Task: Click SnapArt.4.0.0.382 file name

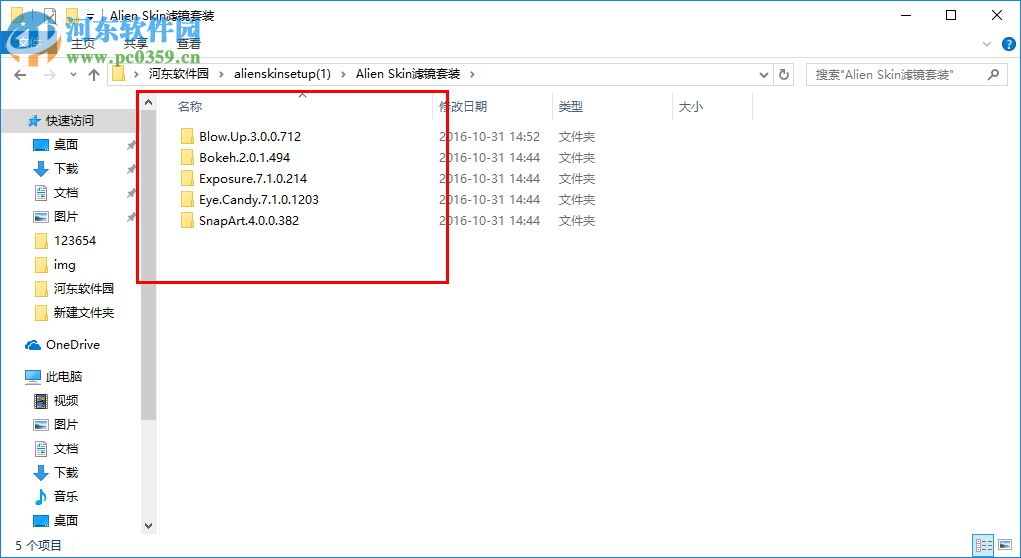Action: (249, 220)
